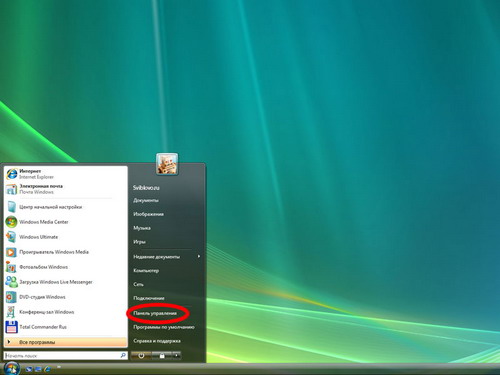500x375 pixels.
Task: Open Компьютер
Action: (x=146, y=271)
